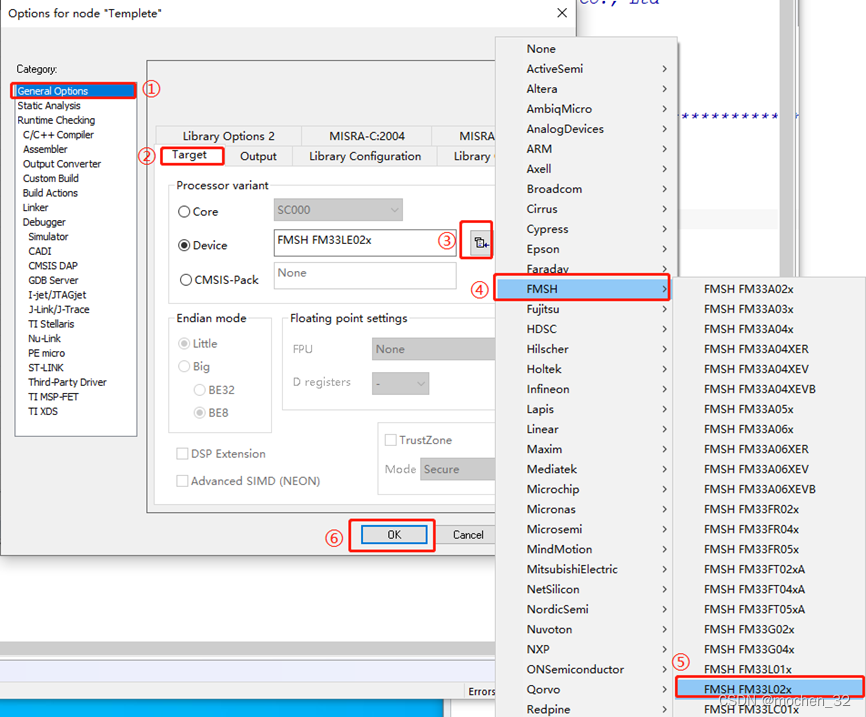Choose FMSH FM33A02x device
Viewport: 866px width, 717px height.
pos(769,289)
